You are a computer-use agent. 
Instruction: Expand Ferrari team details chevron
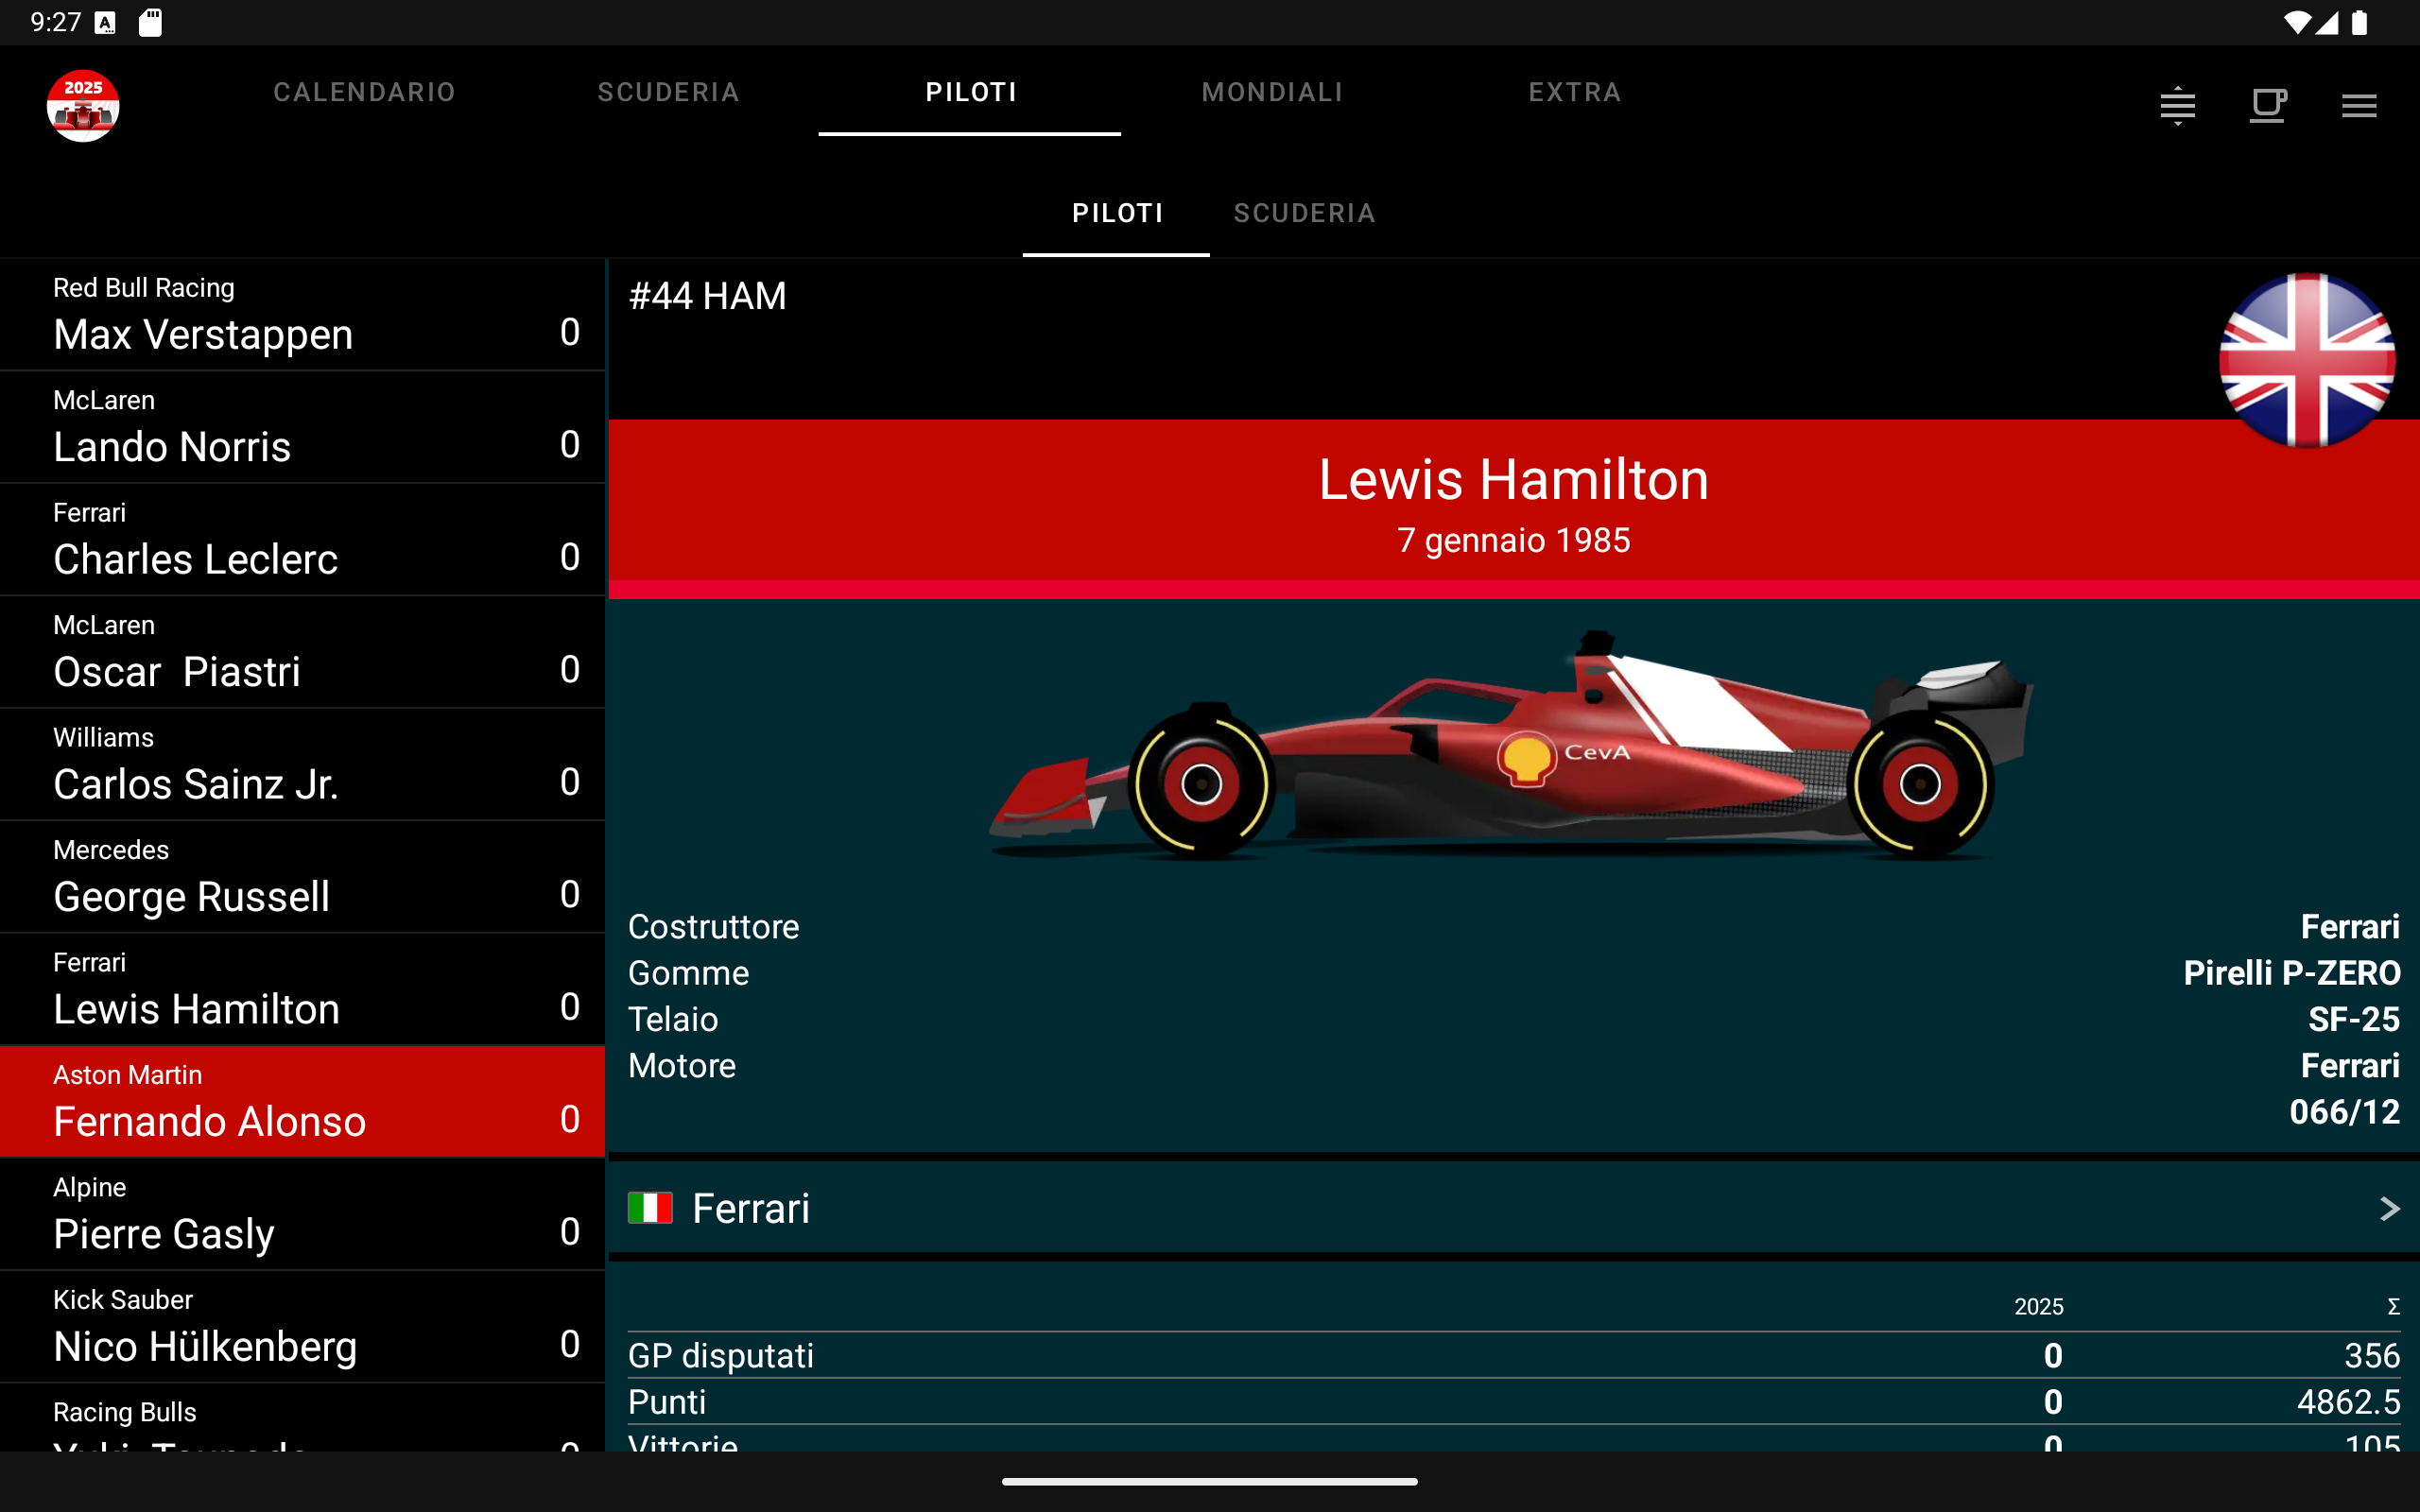[2388, 1208]
